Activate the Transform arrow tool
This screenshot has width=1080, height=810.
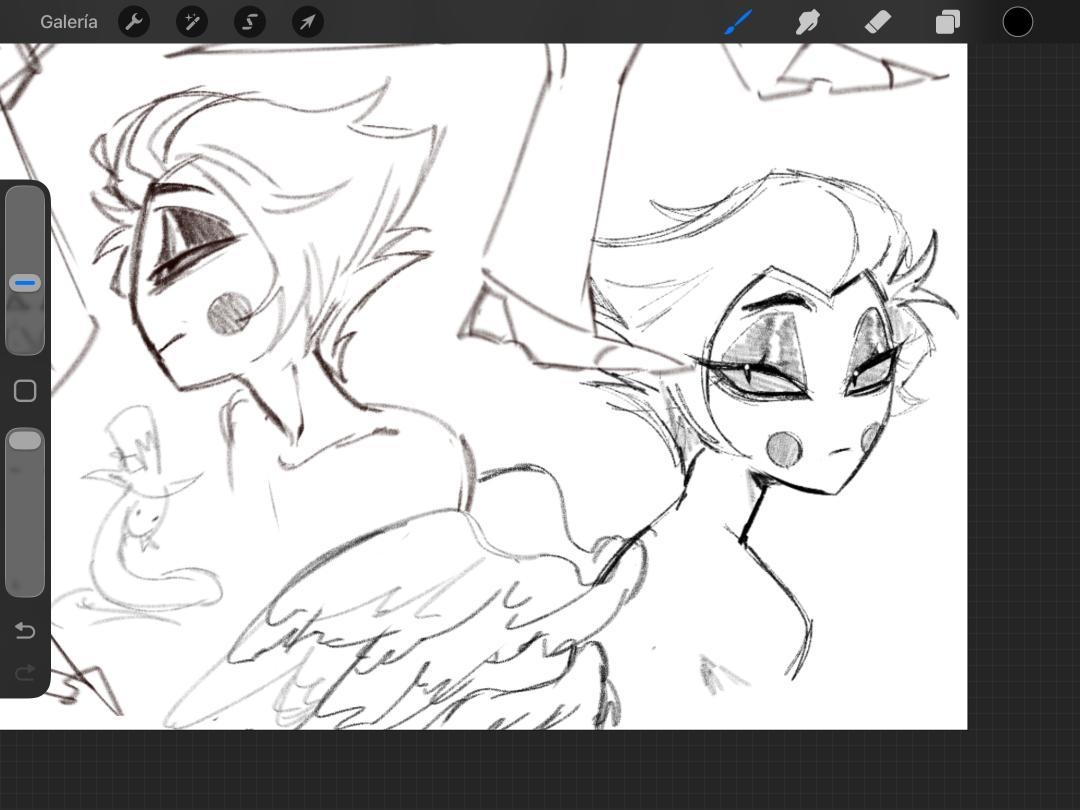[308, 21]
